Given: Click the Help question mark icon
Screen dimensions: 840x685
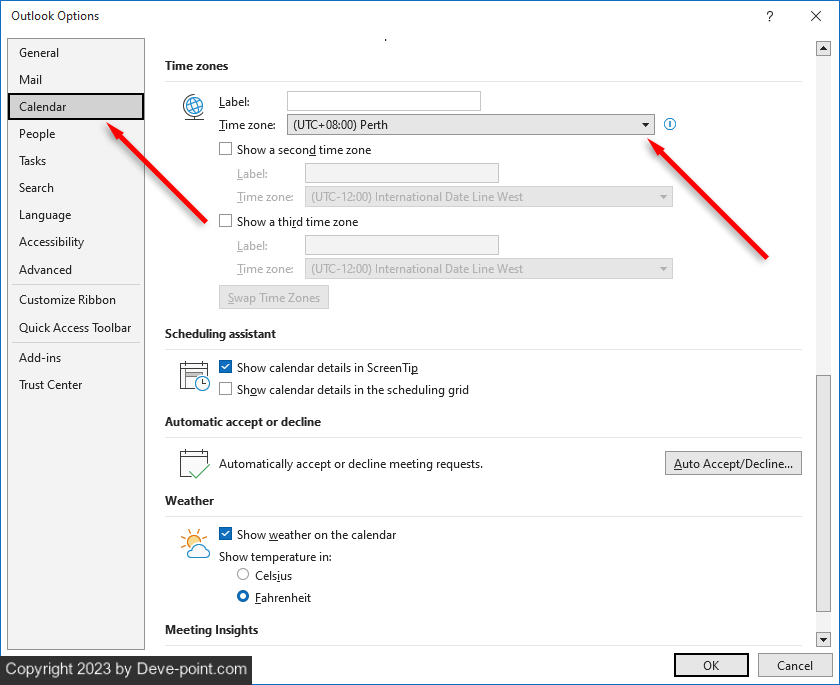Looking at the screenshot, I should pos(769,16).
